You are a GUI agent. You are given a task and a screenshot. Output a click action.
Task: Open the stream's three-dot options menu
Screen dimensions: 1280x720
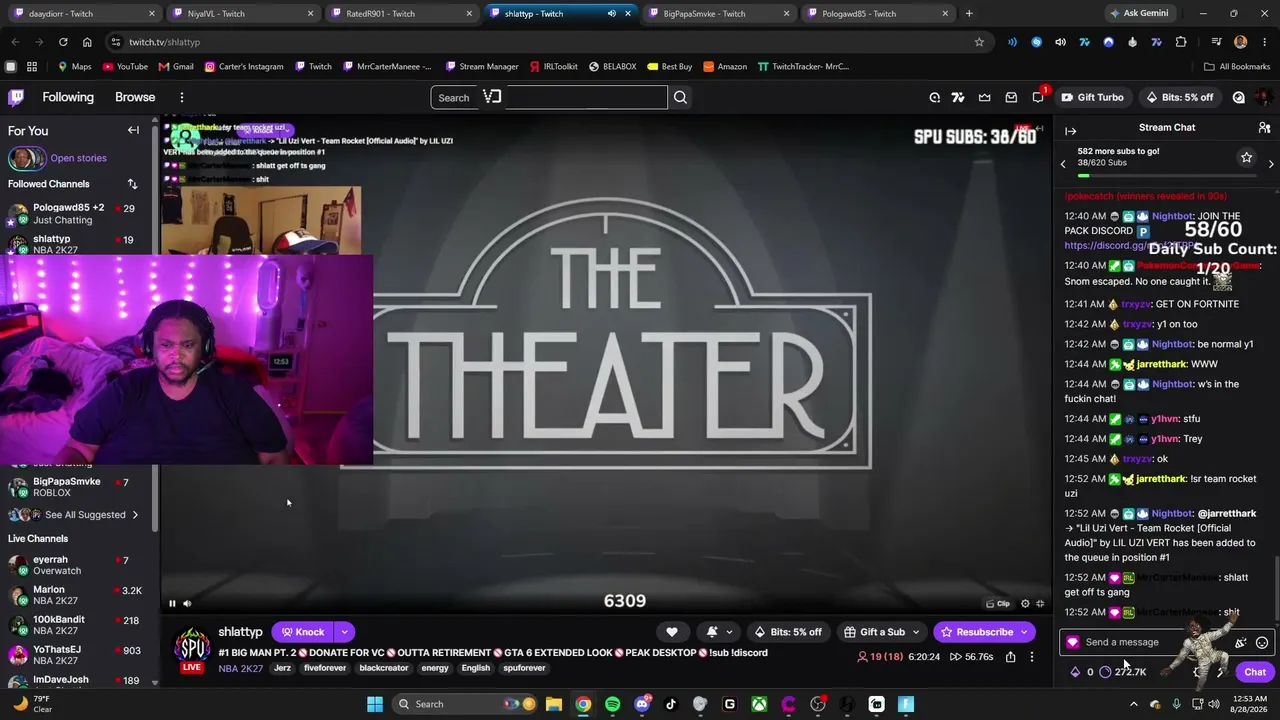pos(1031,657)
